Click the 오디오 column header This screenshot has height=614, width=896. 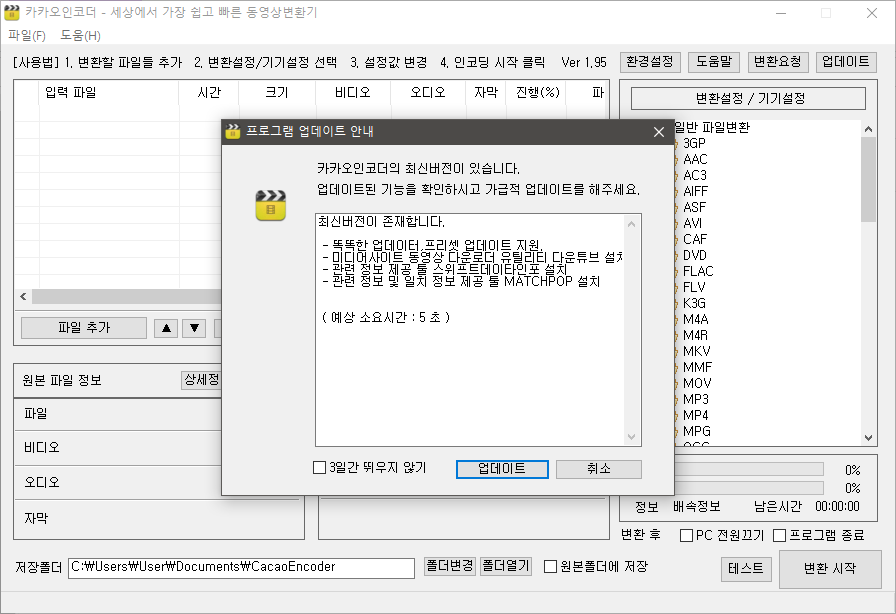click(428, 93)
